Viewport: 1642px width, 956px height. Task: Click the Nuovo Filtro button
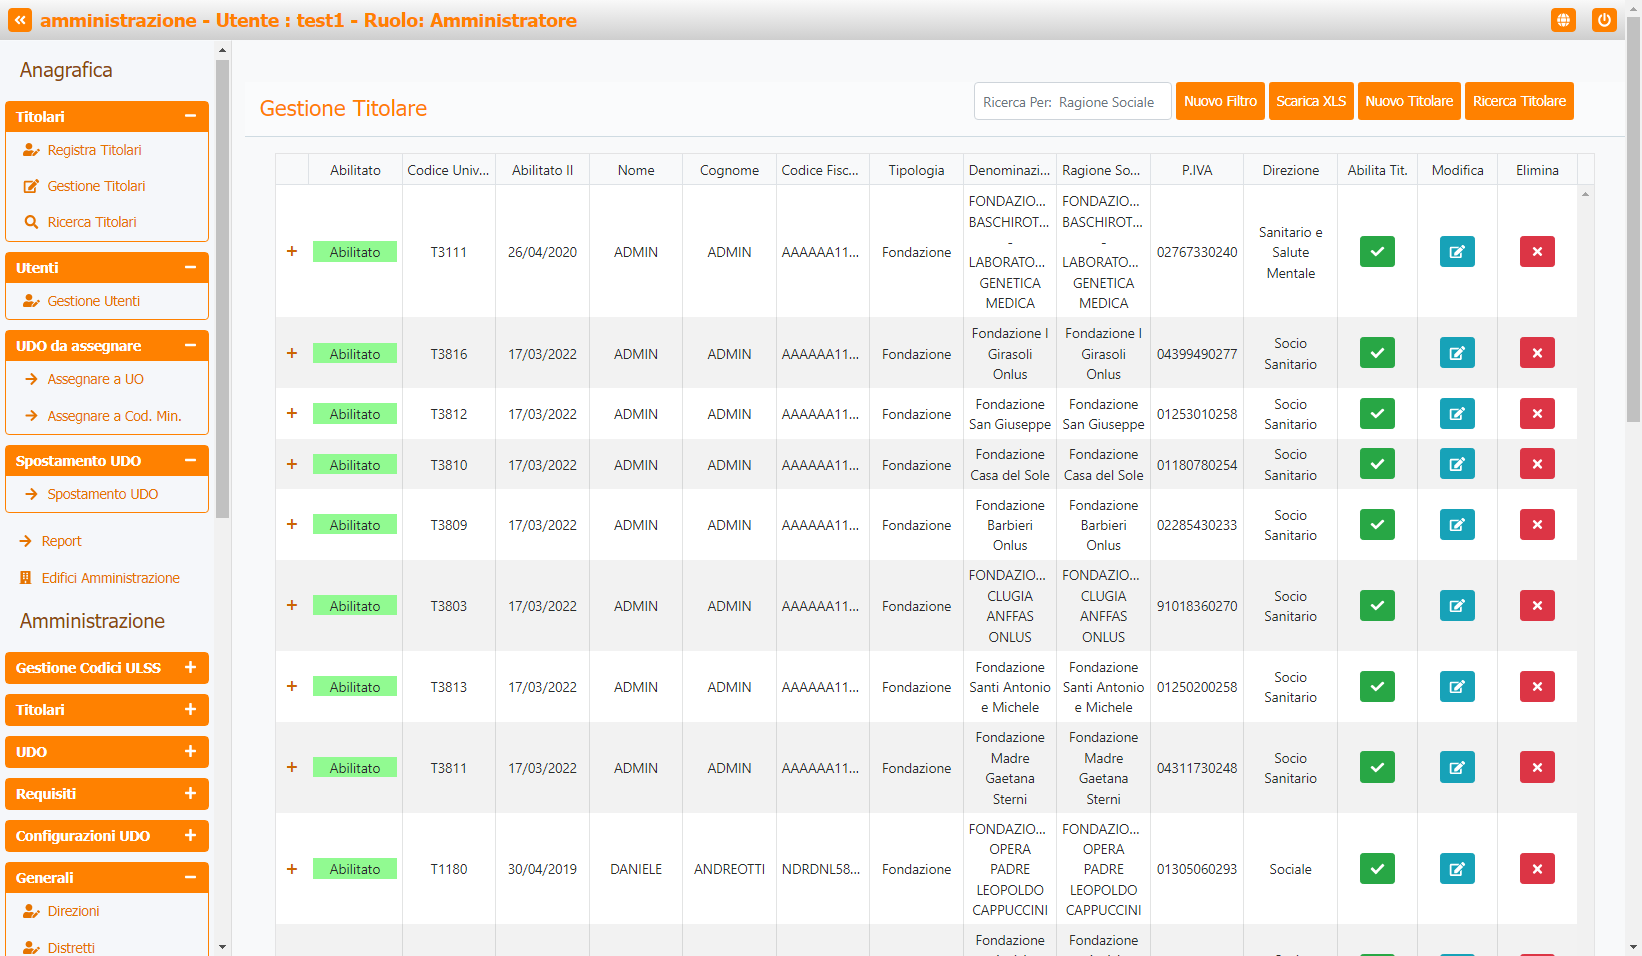point(1220,101)
